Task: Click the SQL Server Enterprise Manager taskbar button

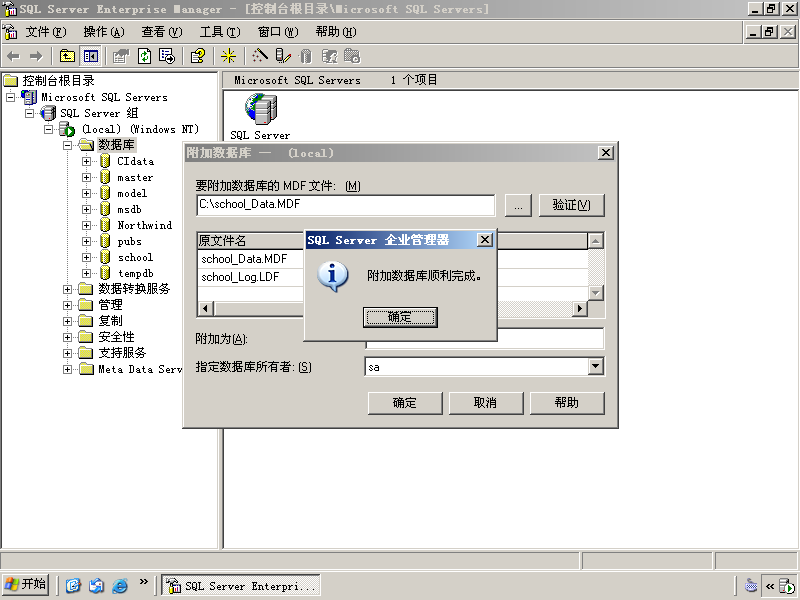Action: pyautogui.click(x=241, y=586)
